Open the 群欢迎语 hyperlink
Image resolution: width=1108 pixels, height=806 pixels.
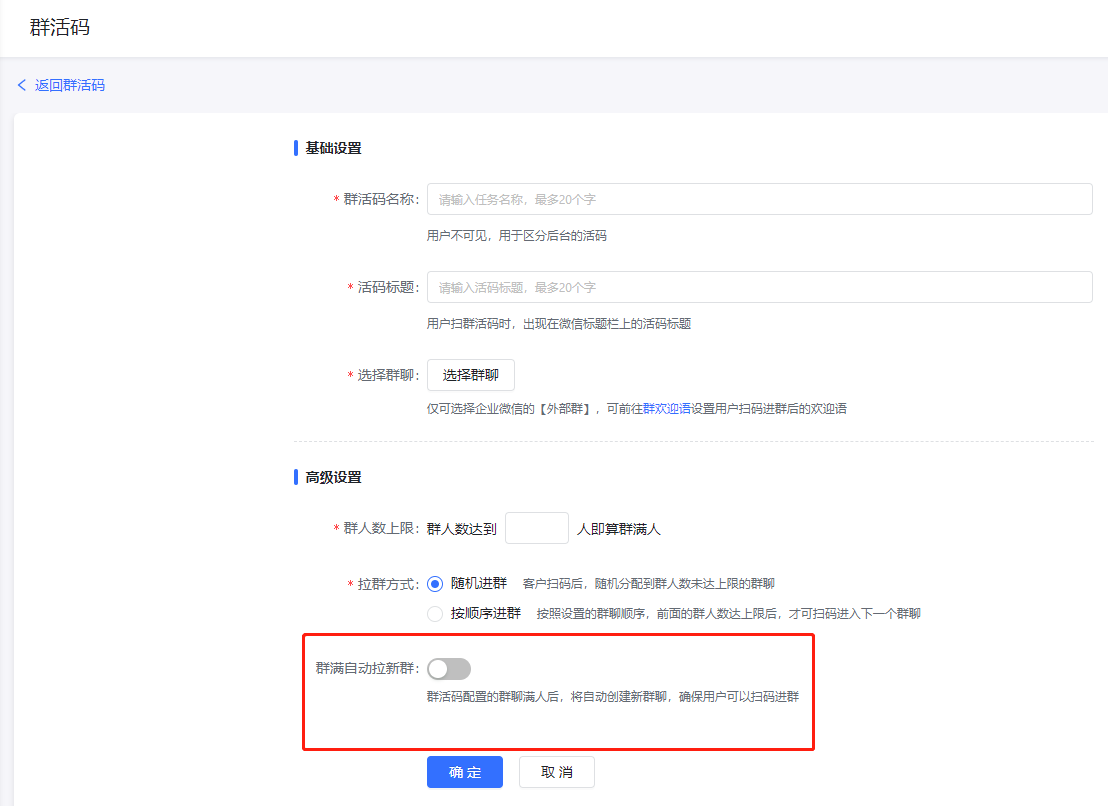pos(666,408)
